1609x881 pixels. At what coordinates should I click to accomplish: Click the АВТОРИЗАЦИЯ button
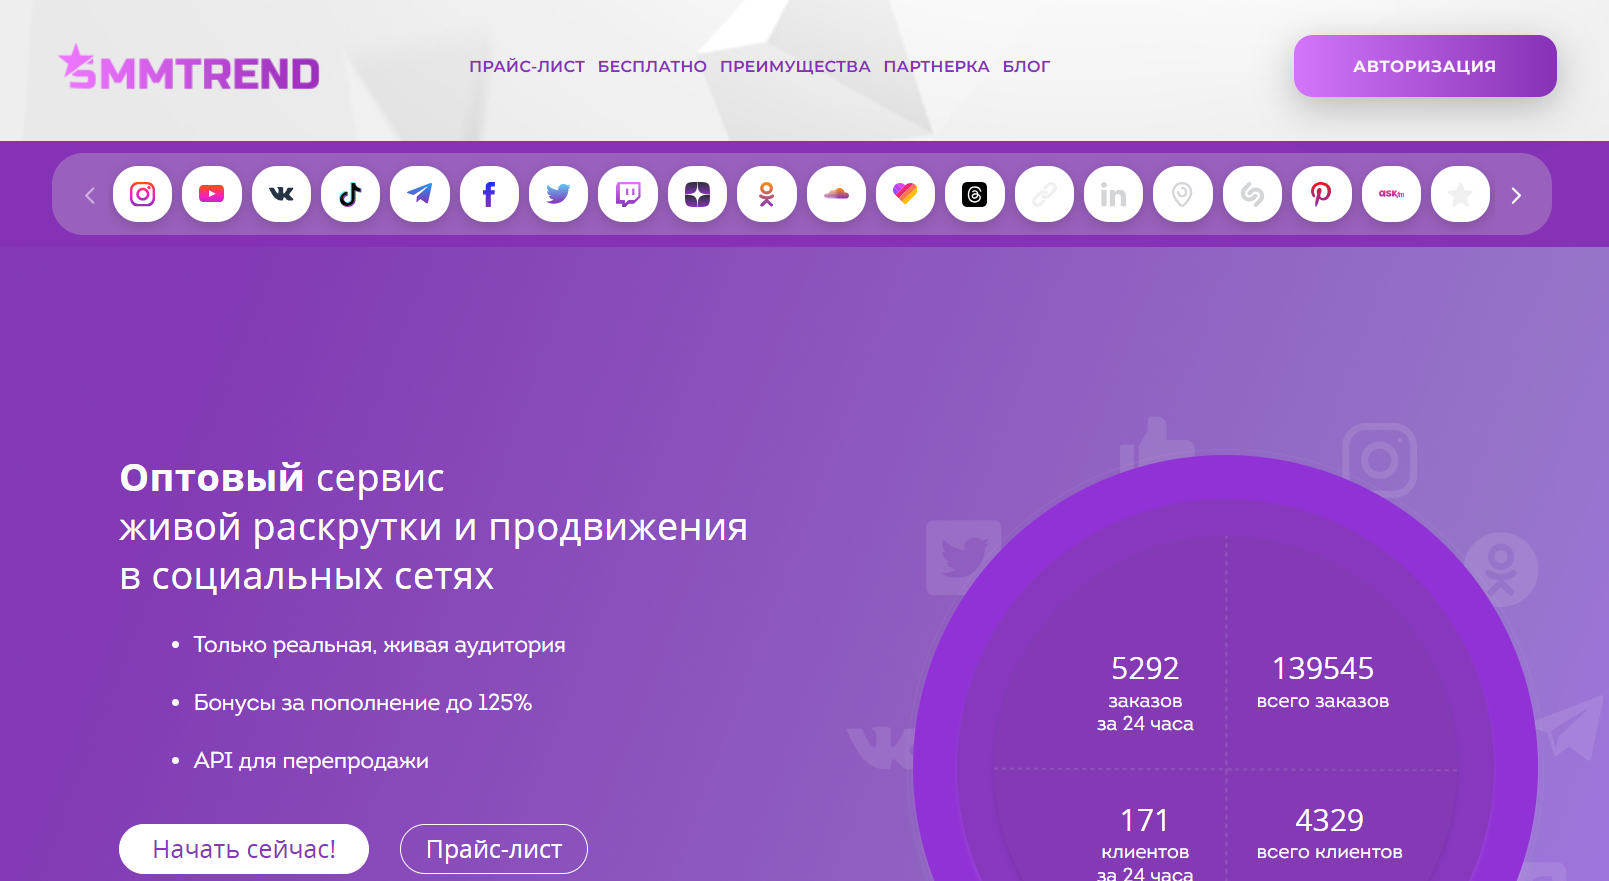1425,66
